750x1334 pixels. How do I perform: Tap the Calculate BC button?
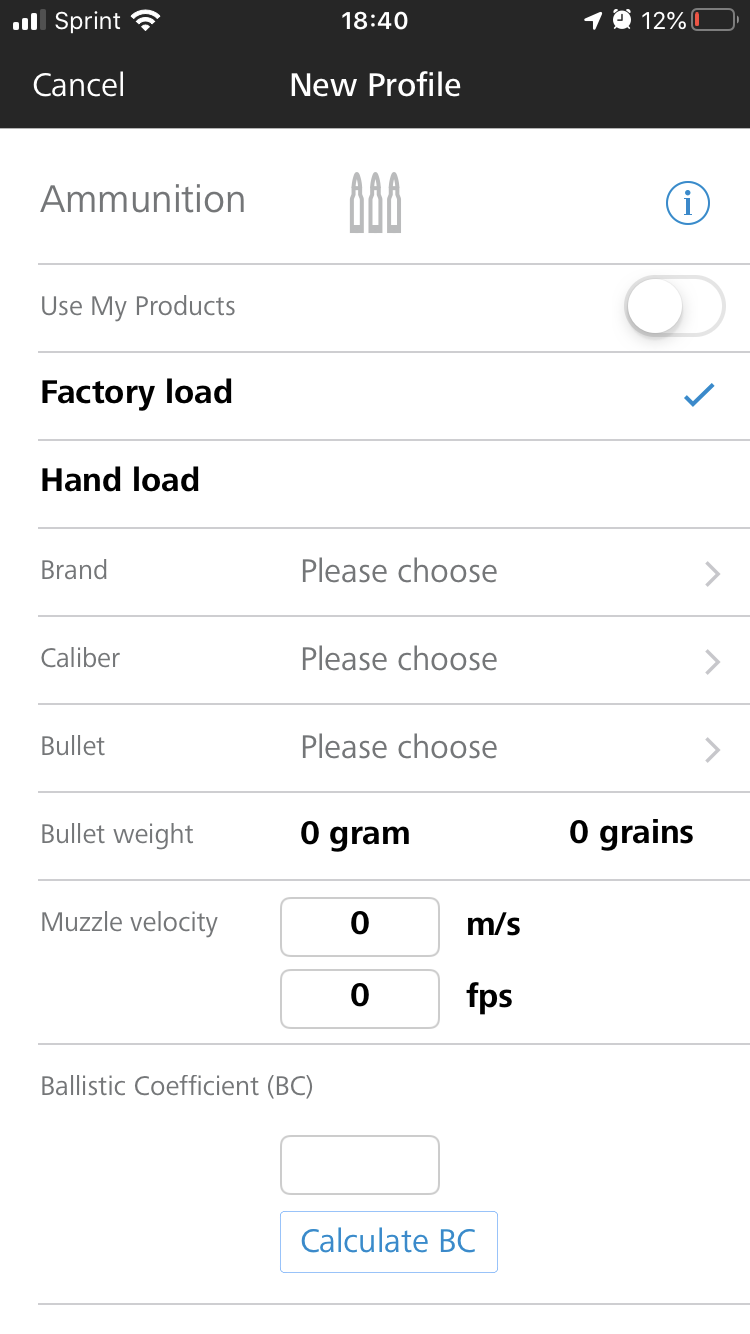(x=389, y=1242)
